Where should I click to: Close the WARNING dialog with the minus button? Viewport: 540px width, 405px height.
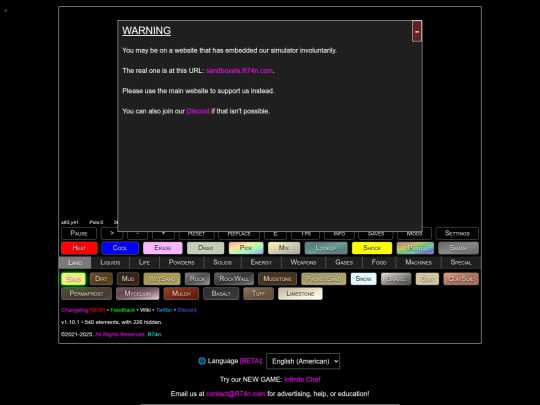point(417,31)
